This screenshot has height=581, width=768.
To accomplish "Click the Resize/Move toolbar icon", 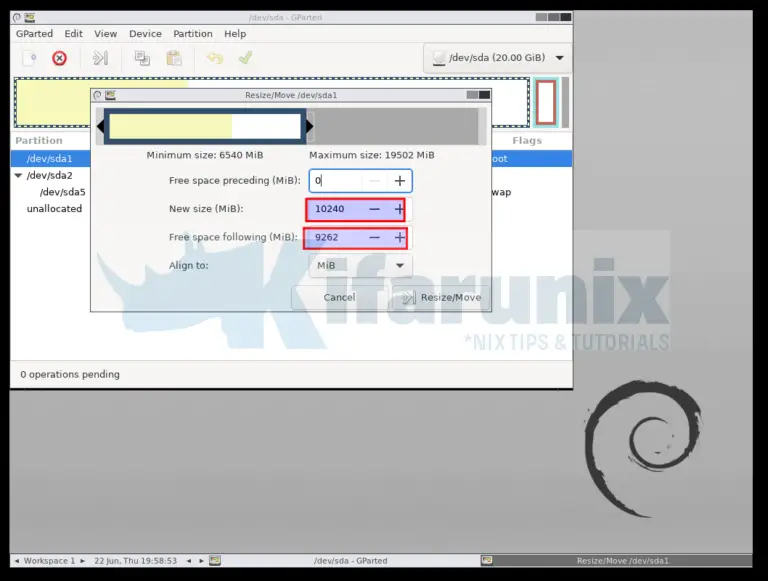I will point(100,58).
